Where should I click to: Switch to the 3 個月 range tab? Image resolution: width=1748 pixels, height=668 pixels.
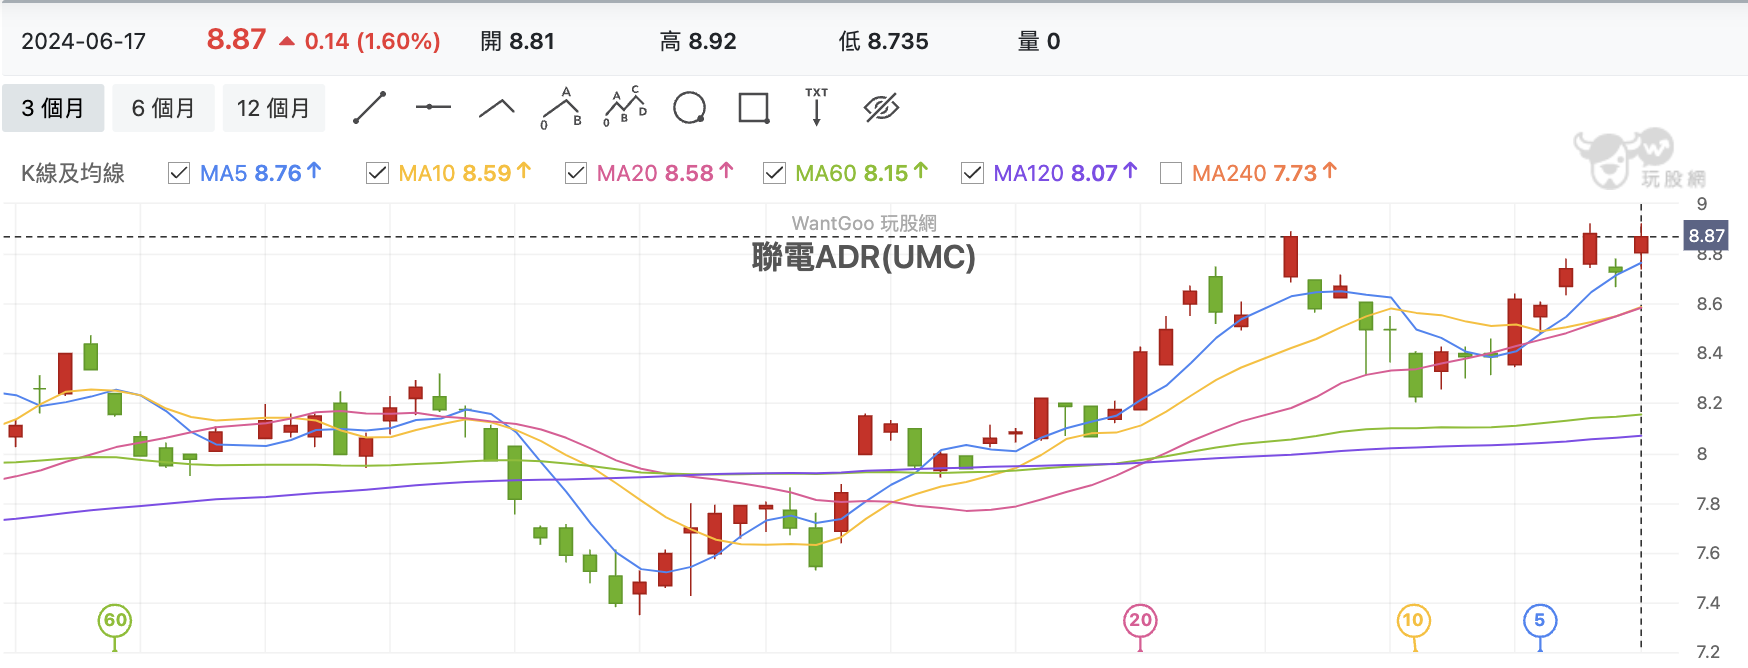tap(53, 108)
